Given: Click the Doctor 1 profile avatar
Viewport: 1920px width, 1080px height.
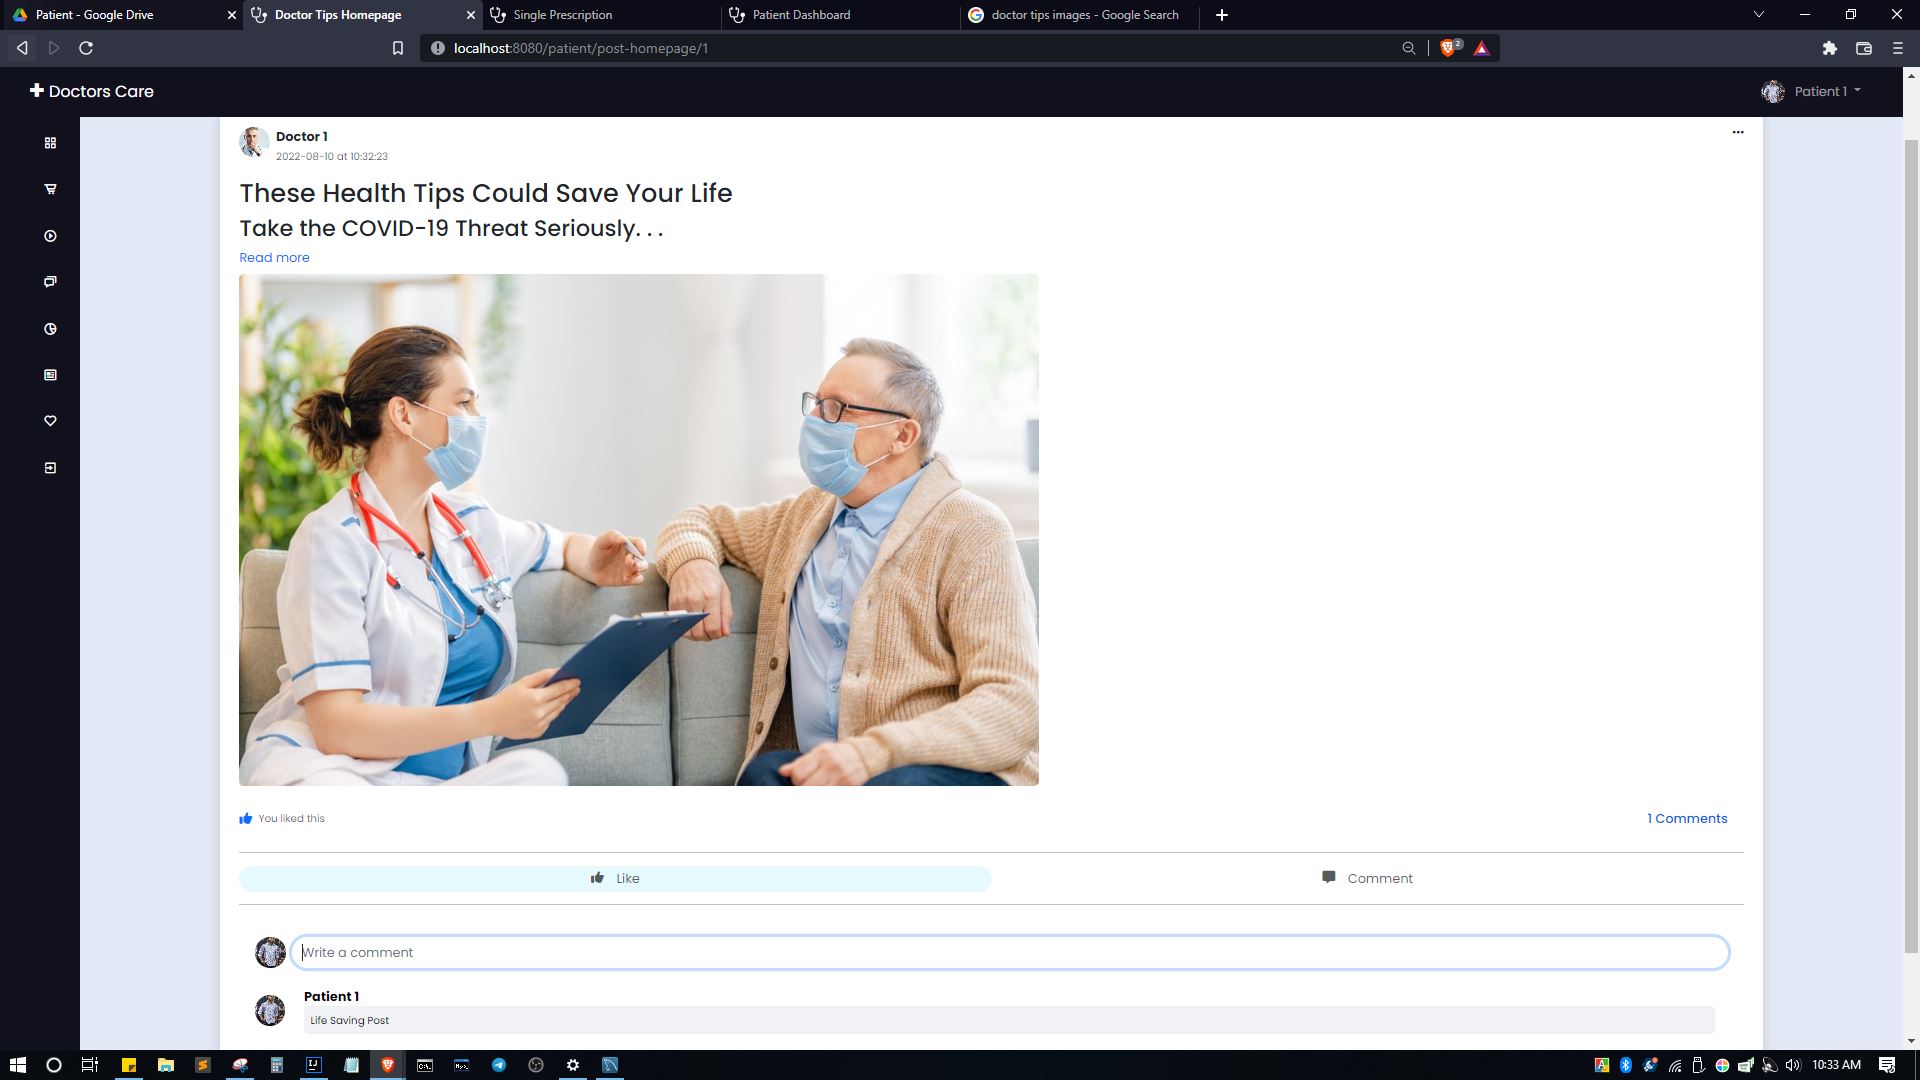Looking at the screenshot, I should point(254,142).
